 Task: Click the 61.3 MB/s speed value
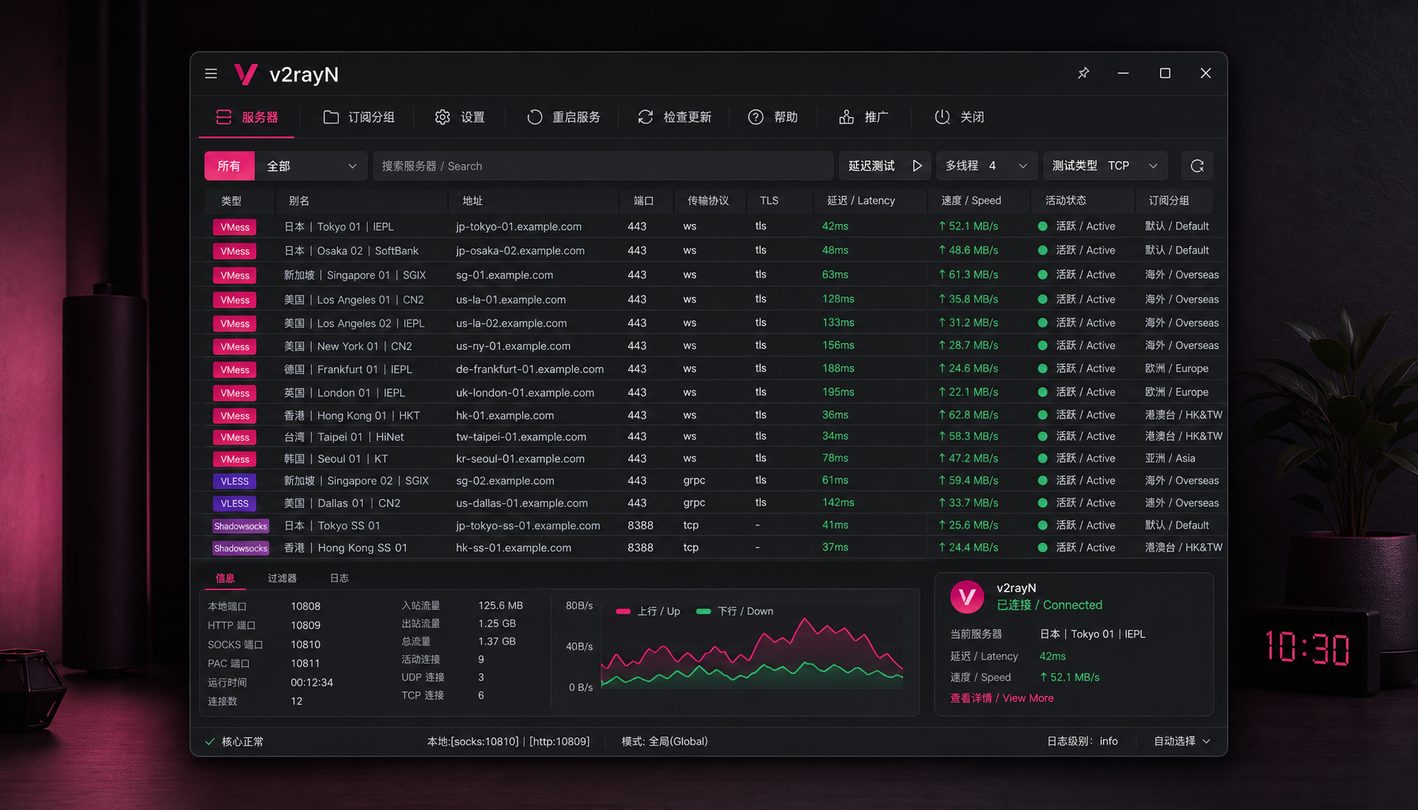(968, 275)
